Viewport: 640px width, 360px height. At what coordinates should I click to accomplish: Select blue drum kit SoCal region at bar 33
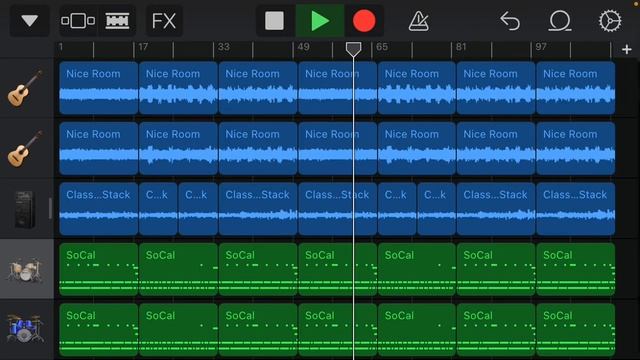(258, 329)
